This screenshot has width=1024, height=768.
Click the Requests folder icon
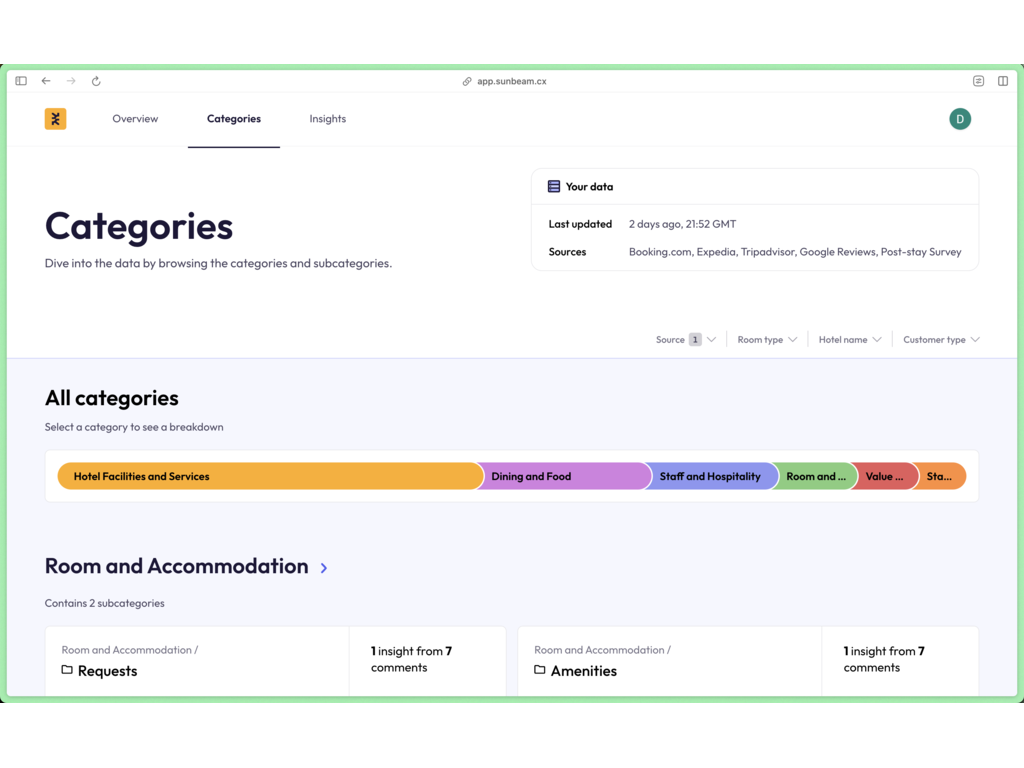[x=67, y=670]
